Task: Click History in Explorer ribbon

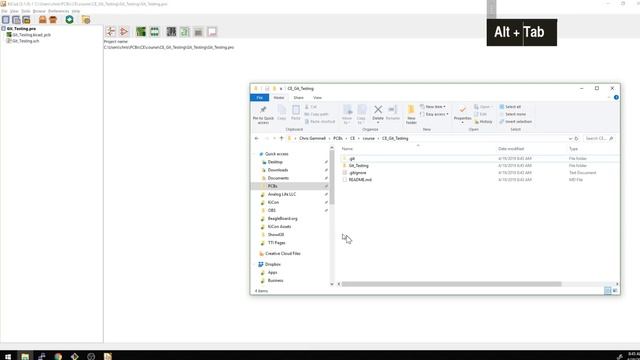Action: 483,122
